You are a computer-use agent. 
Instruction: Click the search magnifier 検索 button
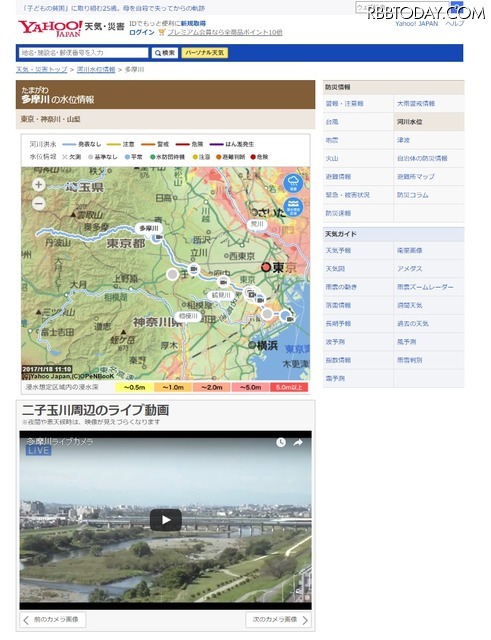point(165,53)
